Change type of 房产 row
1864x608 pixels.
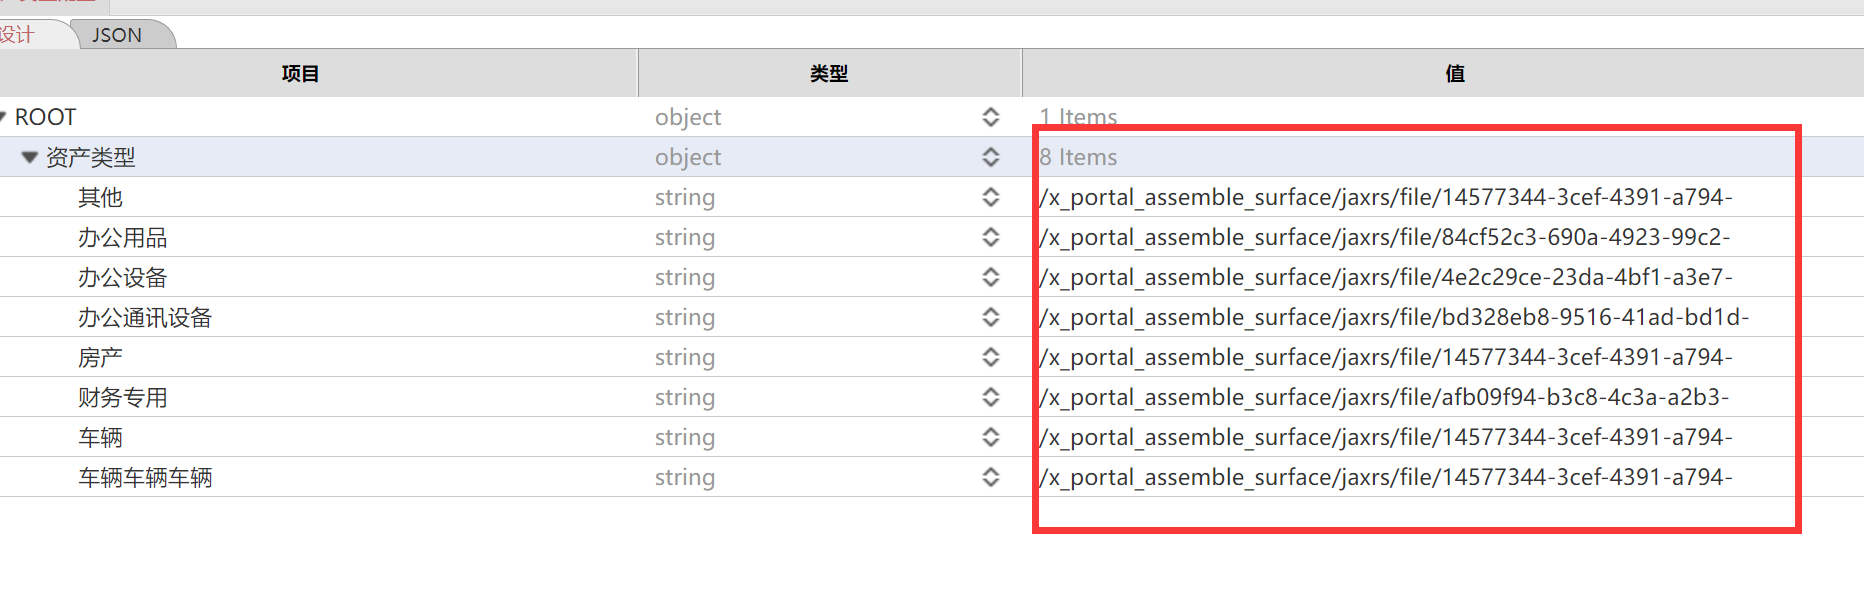tap(990, 357)
